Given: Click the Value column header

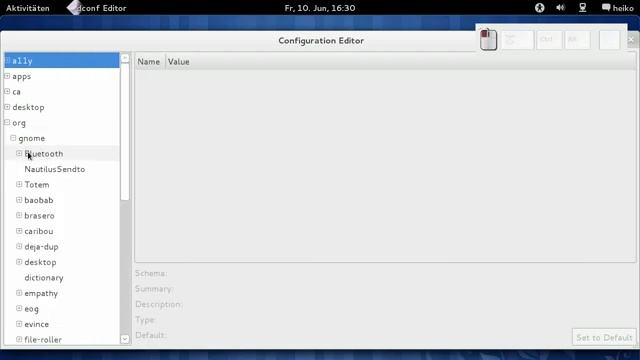Looking at the screenshot, I should click(x=178, y=62).
